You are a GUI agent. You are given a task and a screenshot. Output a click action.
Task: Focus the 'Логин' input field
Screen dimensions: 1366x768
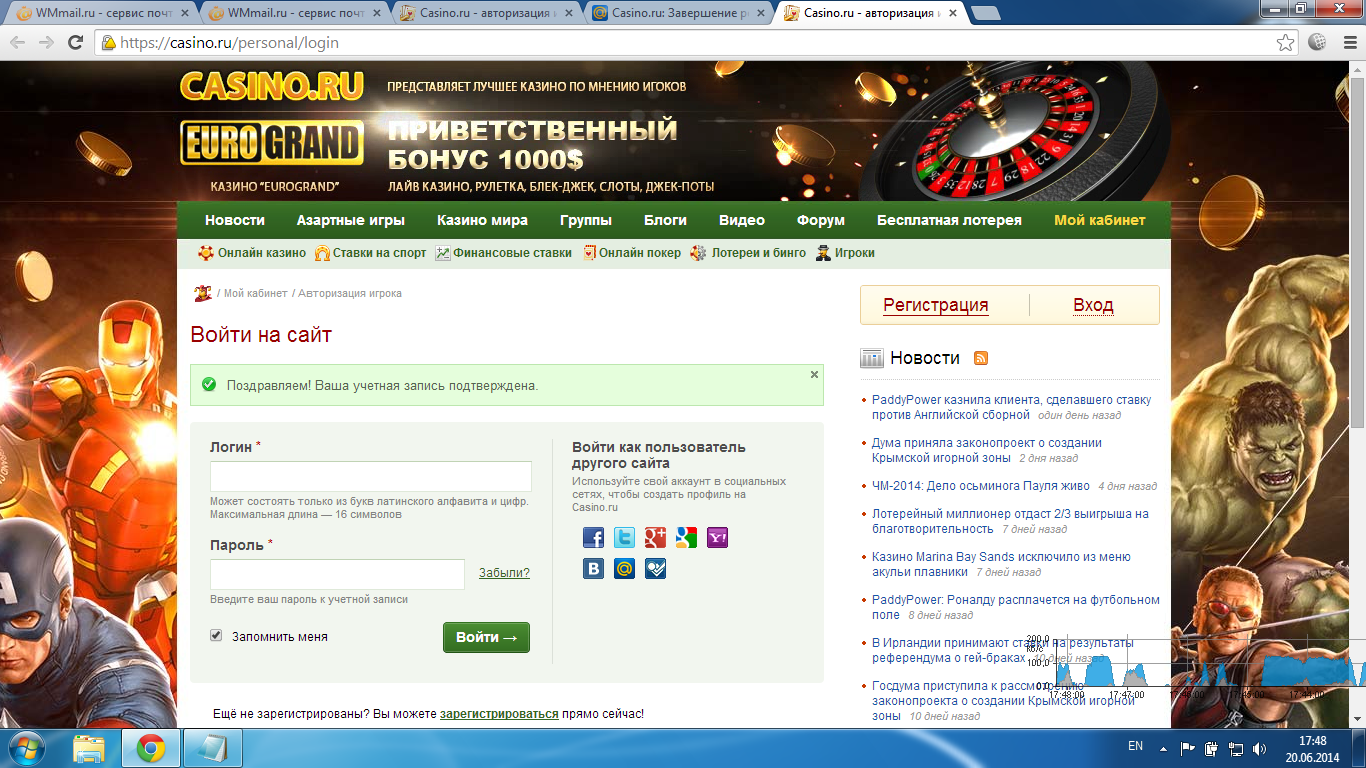pyautogui.click(x=371, y=476)
